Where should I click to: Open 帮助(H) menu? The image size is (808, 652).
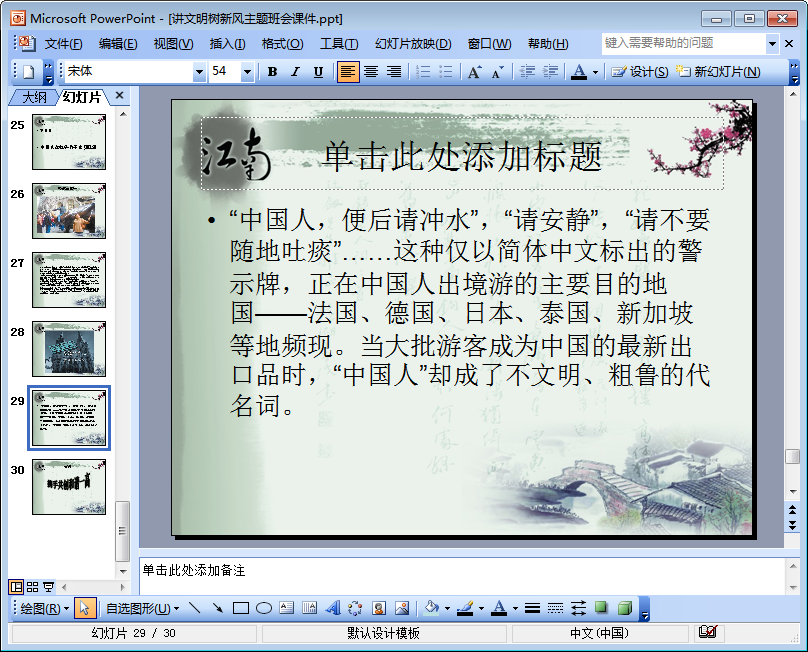[x=548, y=44]
